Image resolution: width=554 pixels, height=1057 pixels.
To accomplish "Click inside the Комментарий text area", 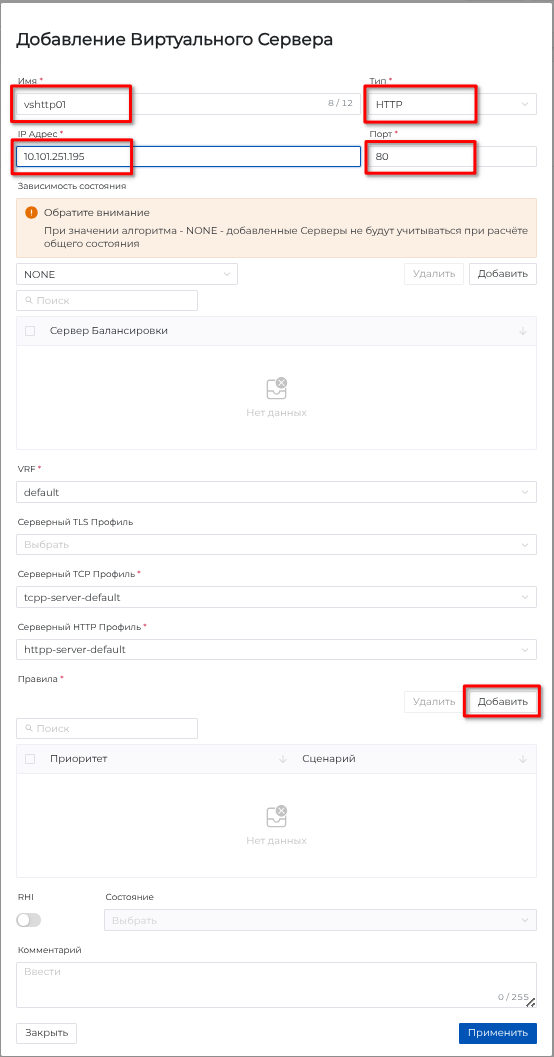I will [276, 985].
